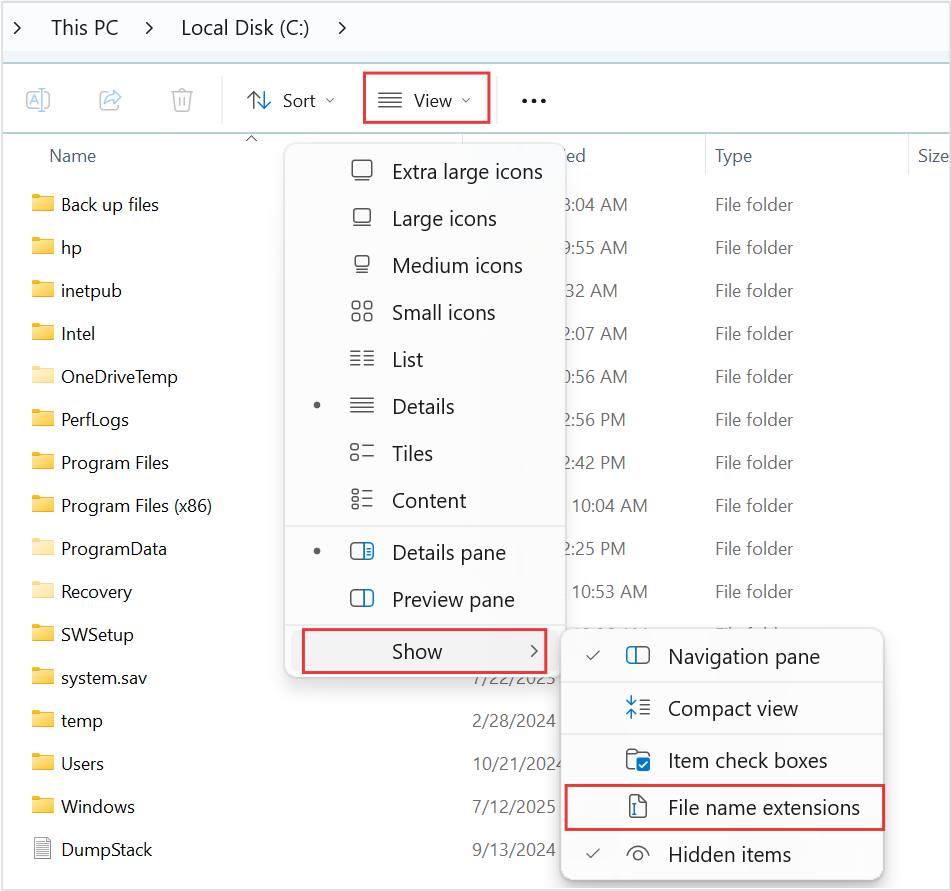Open the Local Disk breadcrumb chevron
Screen dimensions: 951x891
342,28
